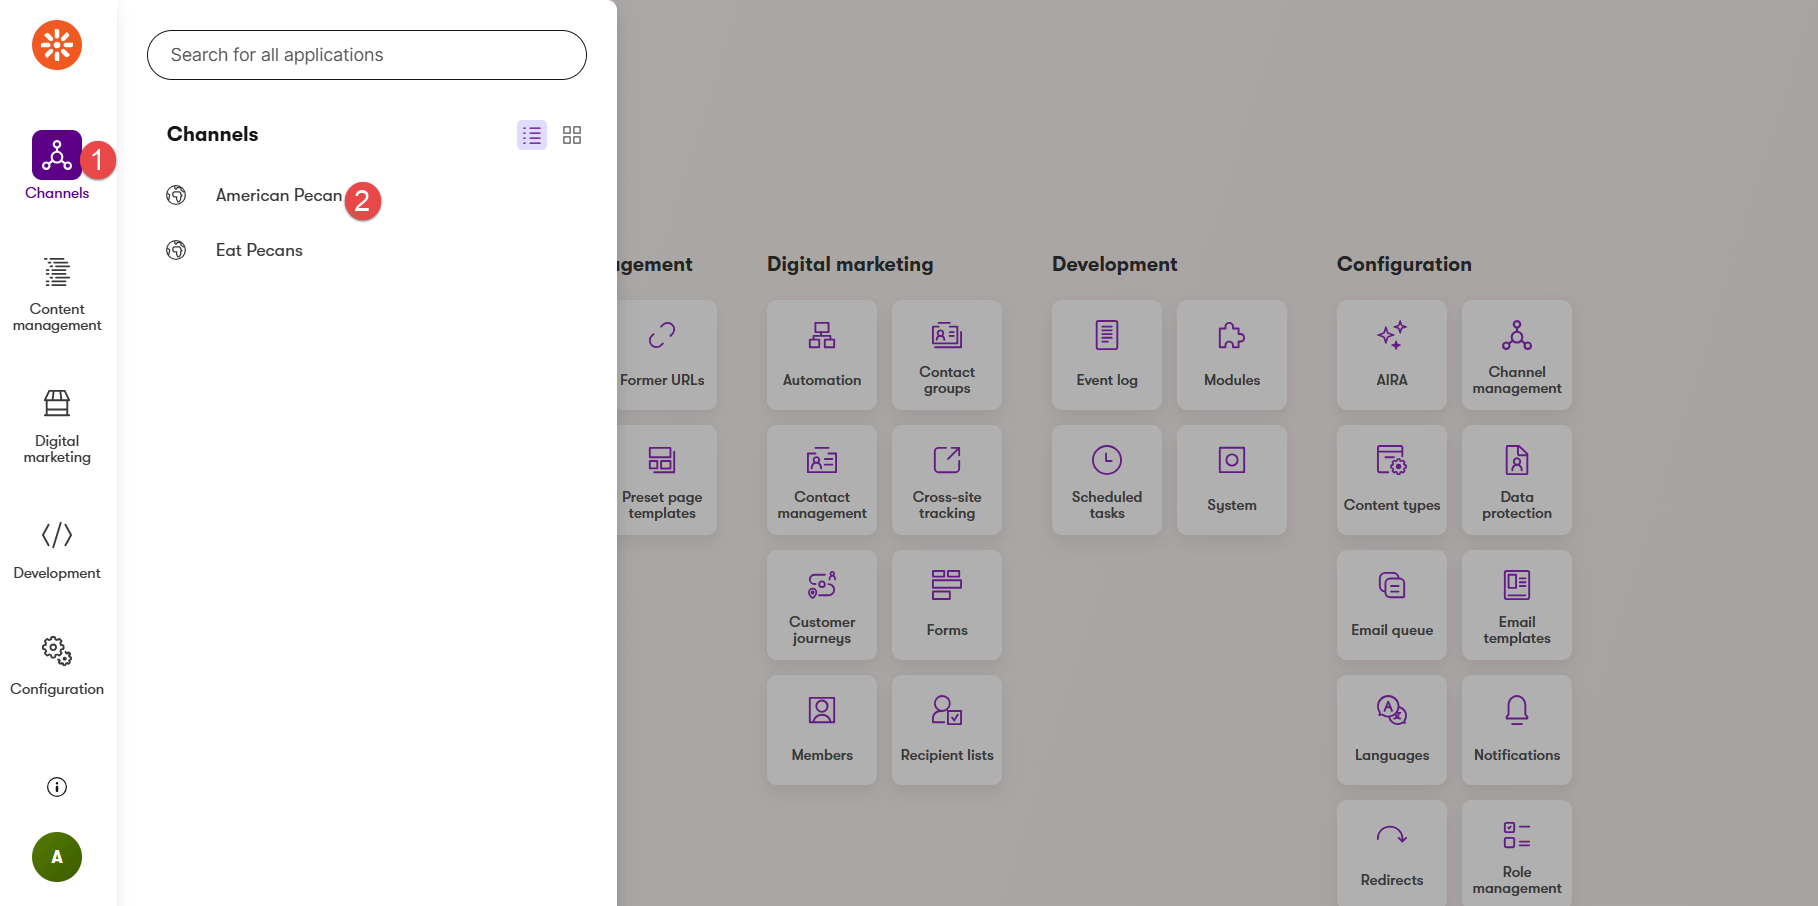Select the American Pecan channel

tap(278, 195)
